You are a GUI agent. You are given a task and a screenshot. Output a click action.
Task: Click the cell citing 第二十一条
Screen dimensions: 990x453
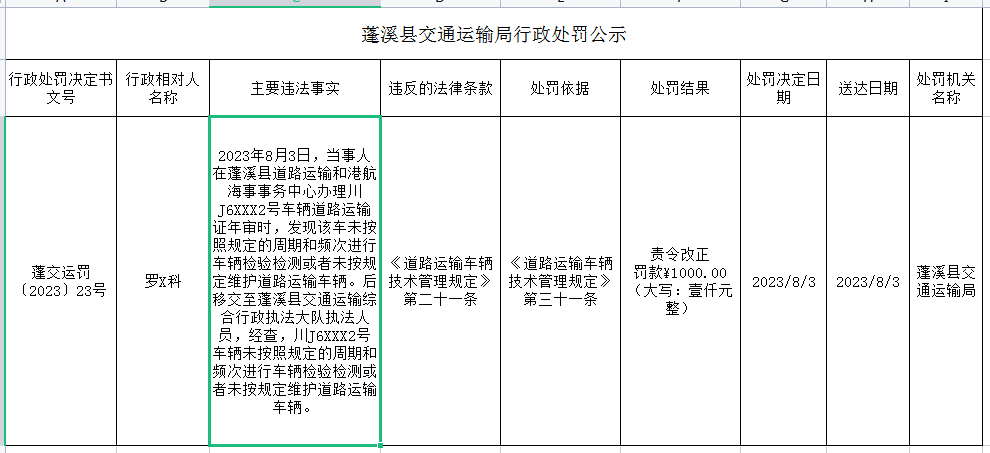coord(440,281)
